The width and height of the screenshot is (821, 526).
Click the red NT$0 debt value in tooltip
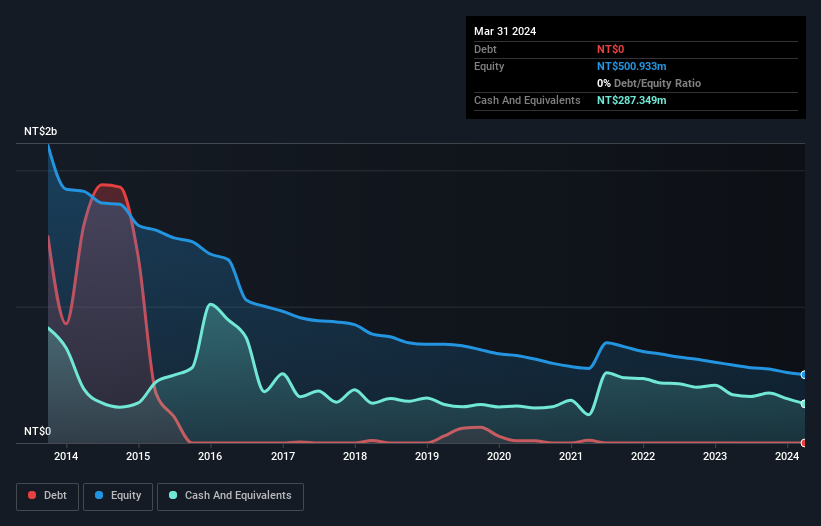pyautogui.click(x=611, y=49)
